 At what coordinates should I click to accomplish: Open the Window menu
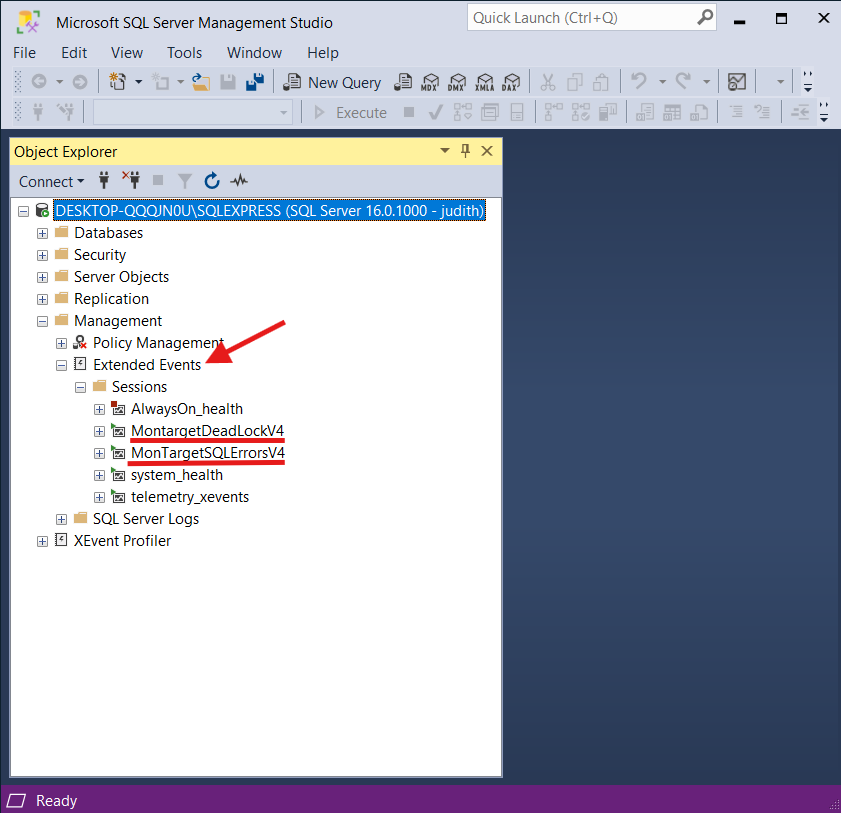point(254,53)
